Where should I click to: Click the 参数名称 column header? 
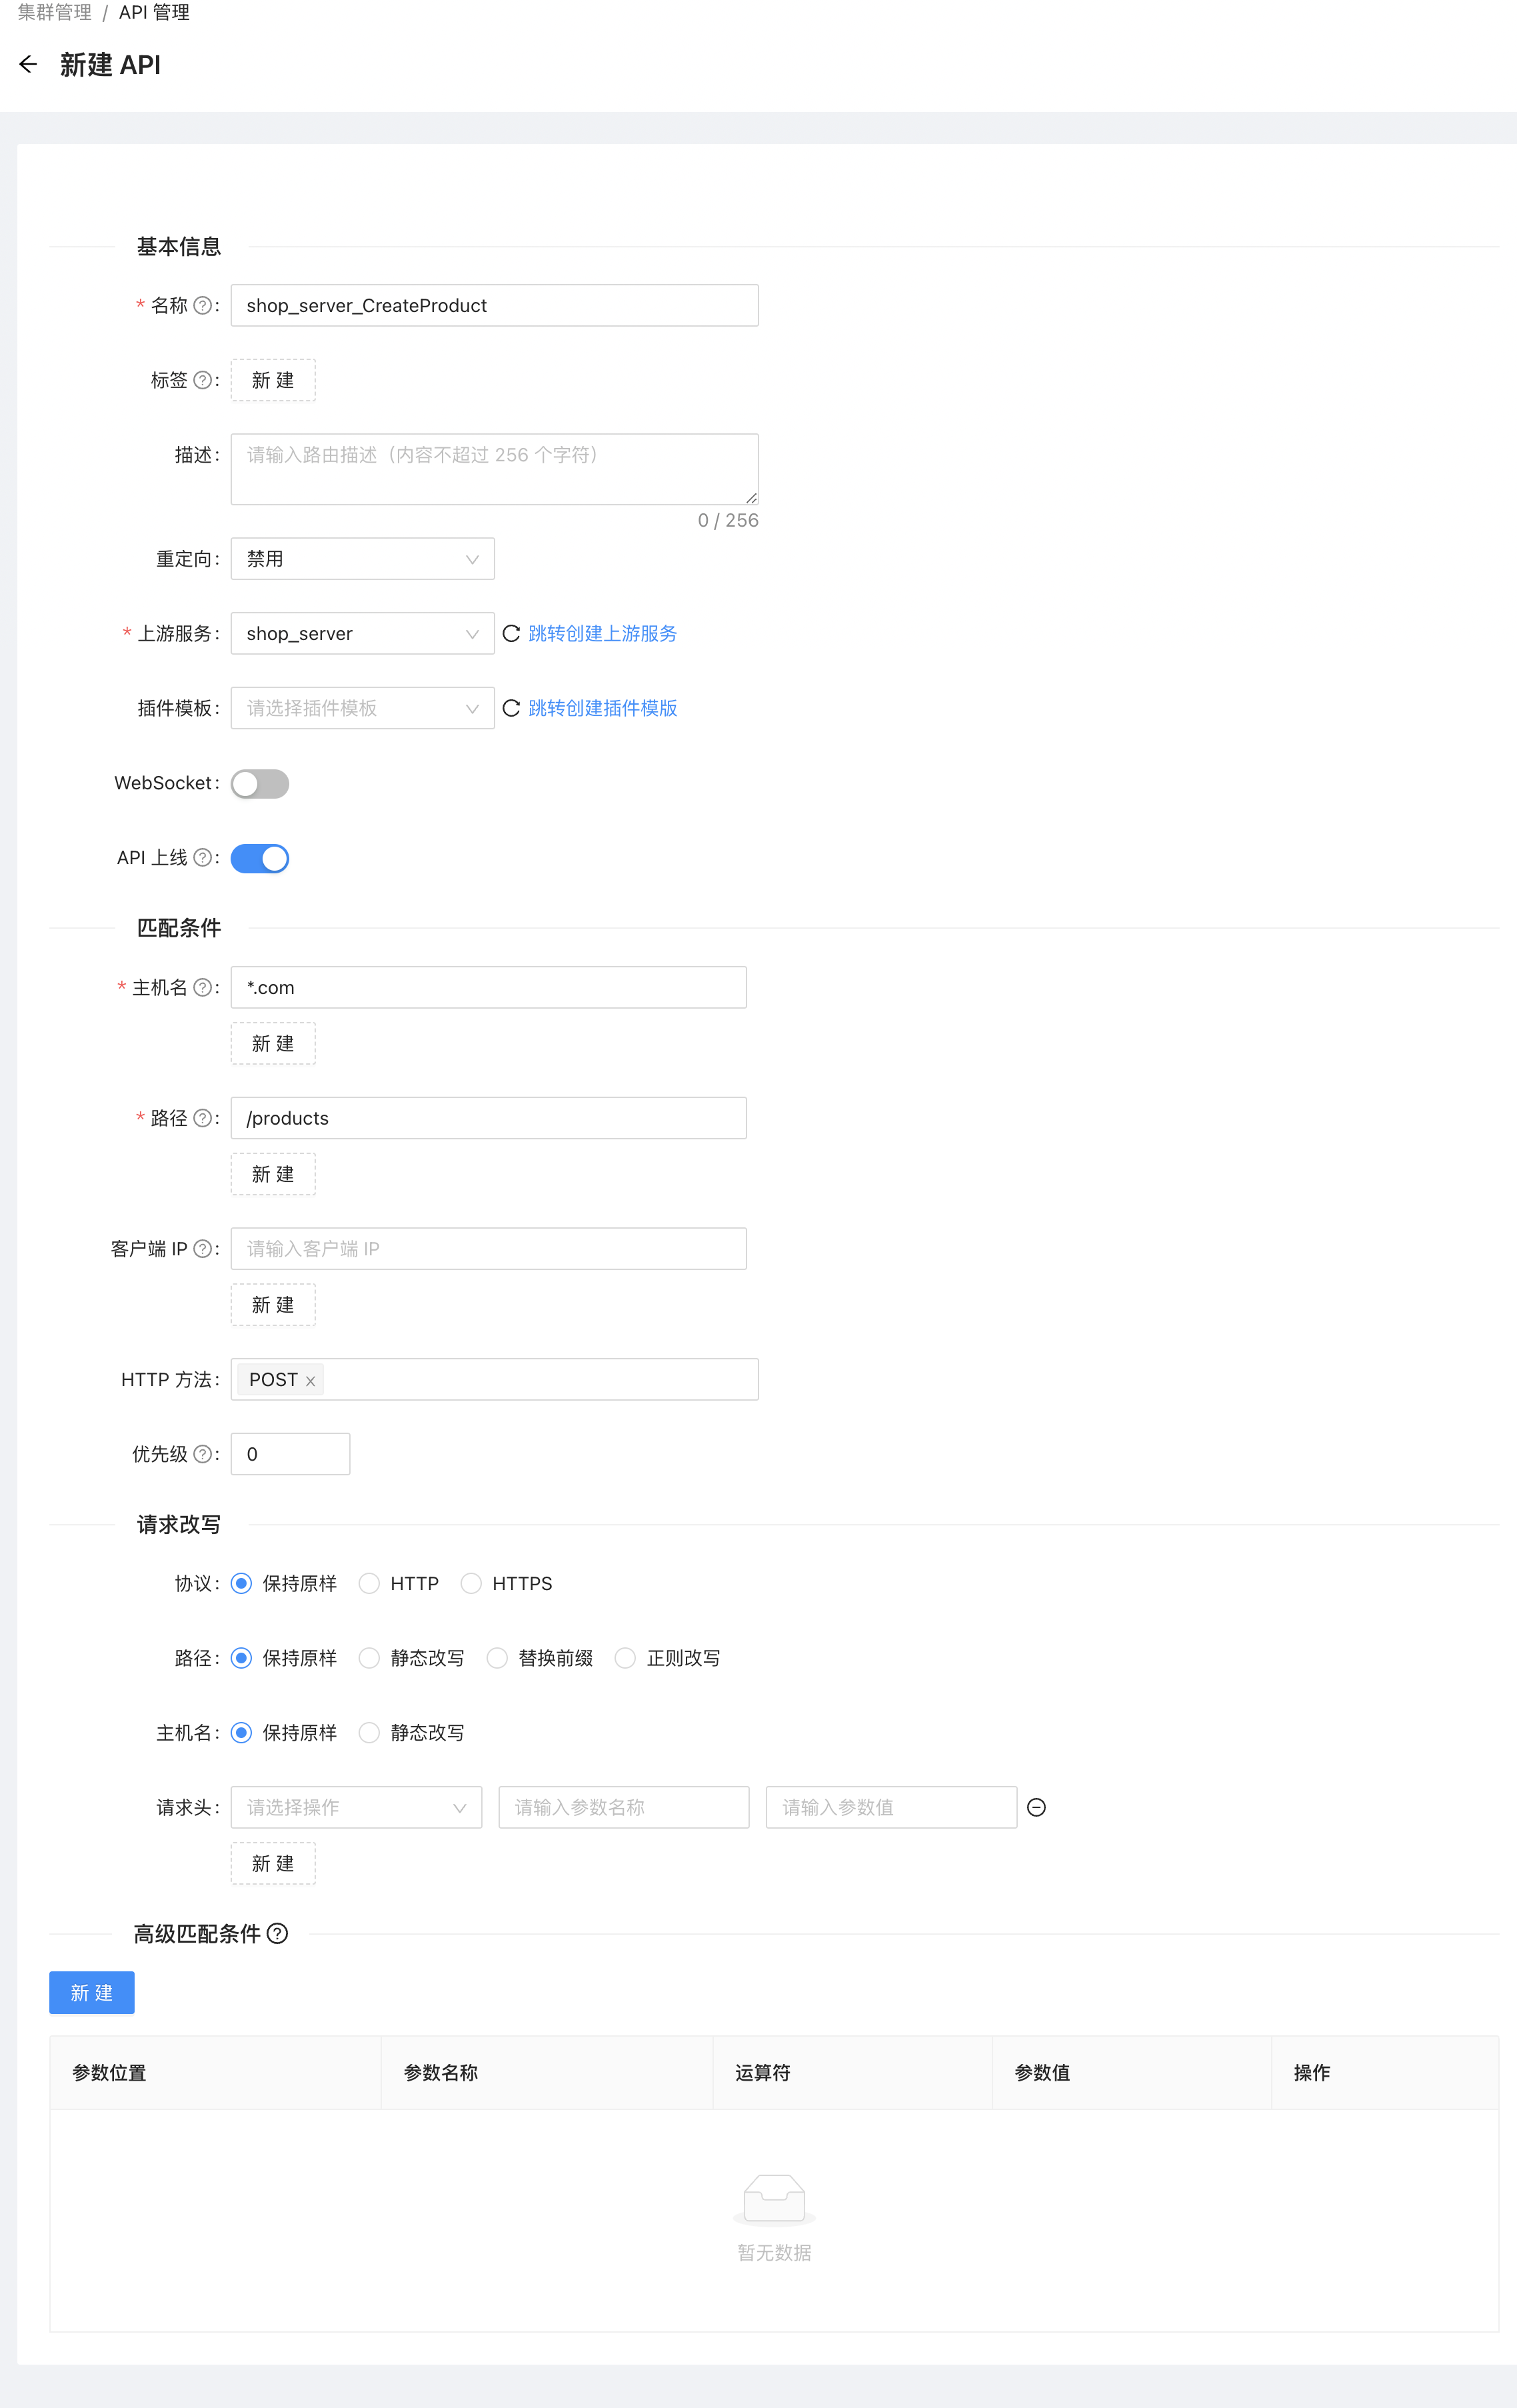point(547,2073)
